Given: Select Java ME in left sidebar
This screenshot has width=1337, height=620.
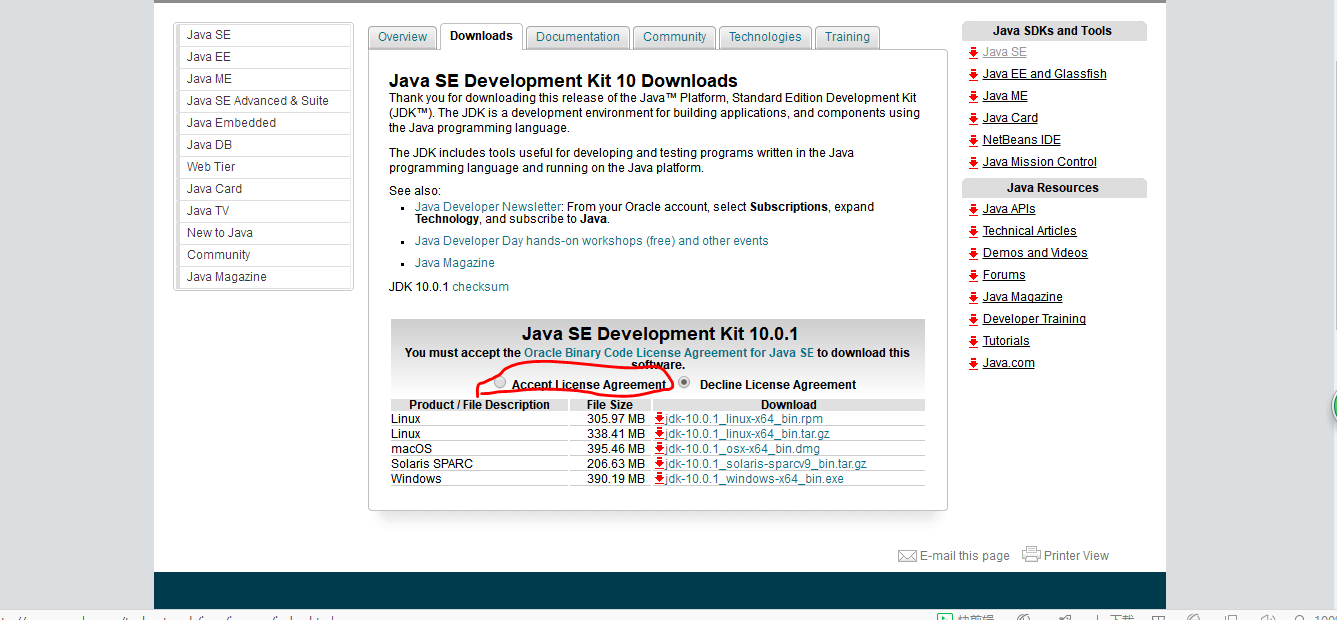Looking at the screenshot, I should pos(264,79).
